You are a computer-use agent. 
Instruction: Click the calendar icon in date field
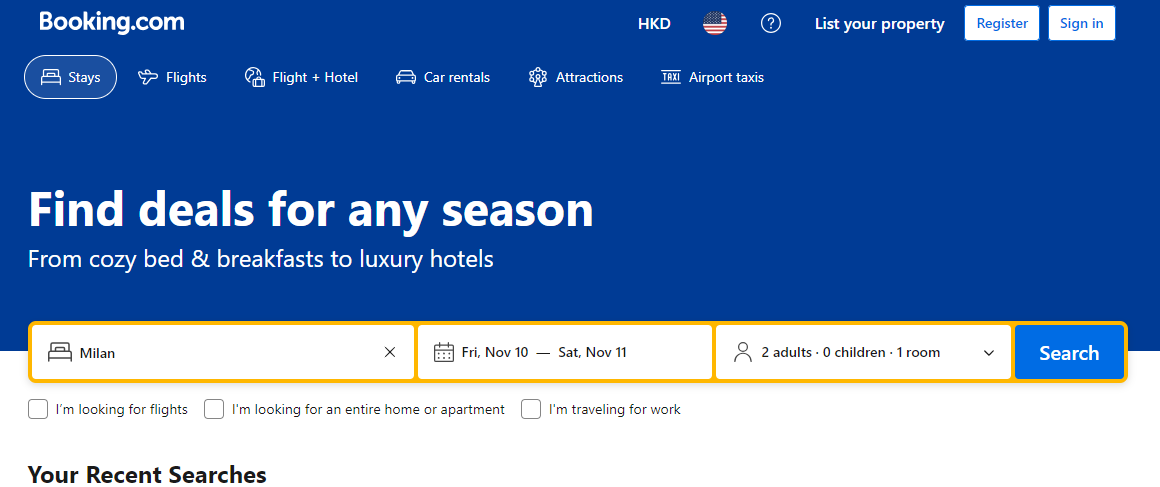point(444,352)
